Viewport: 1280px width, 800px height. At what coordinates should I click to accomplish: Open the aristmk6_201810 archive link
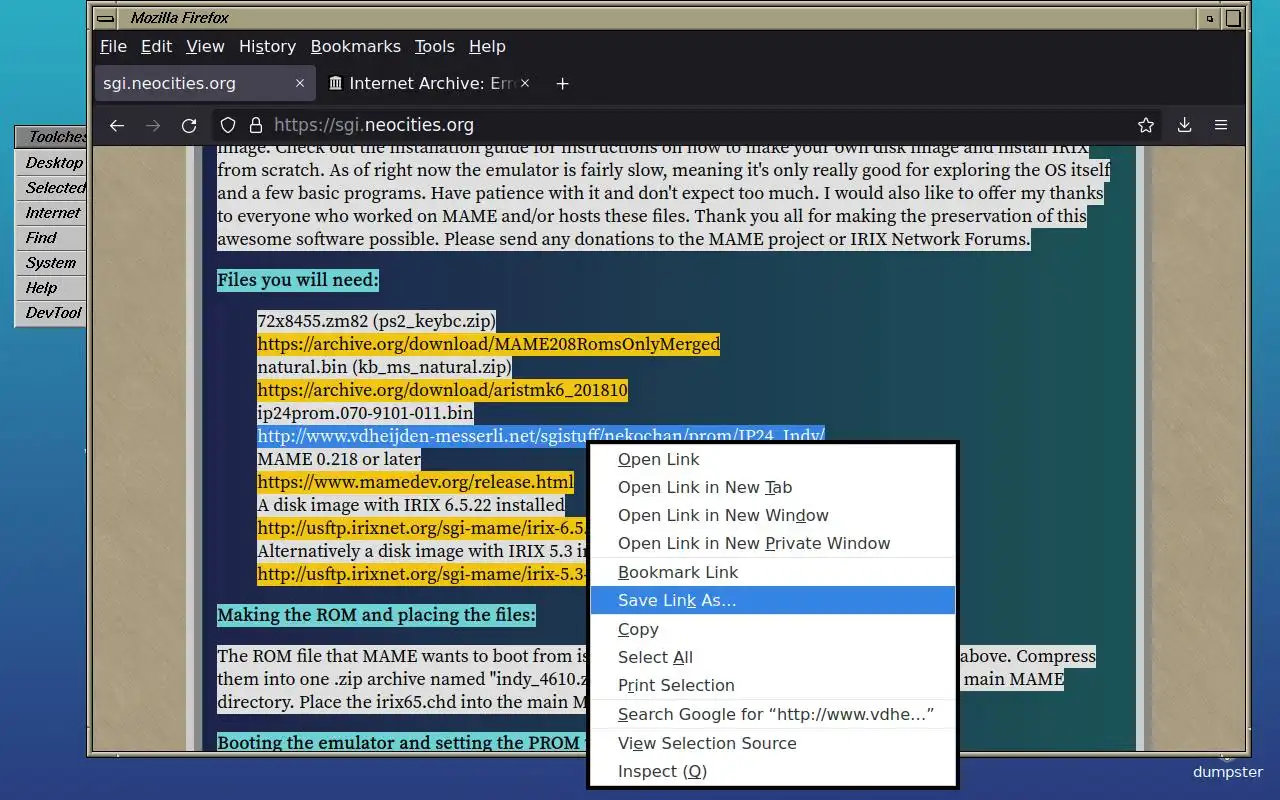(442, 390)
